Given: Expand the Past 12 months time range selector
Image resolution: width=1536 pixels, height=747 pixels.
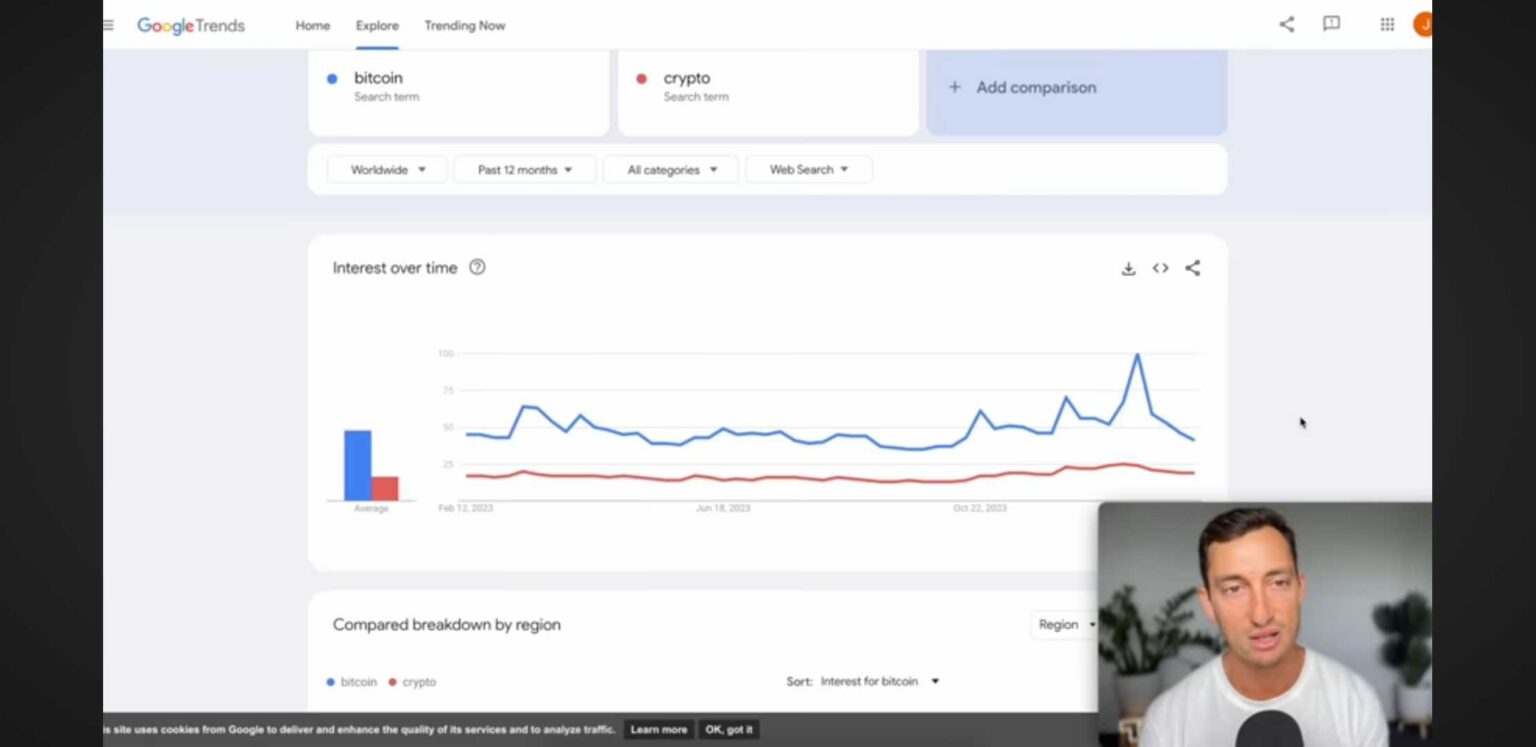Looking at the screenshot, I should coord(524,169).
